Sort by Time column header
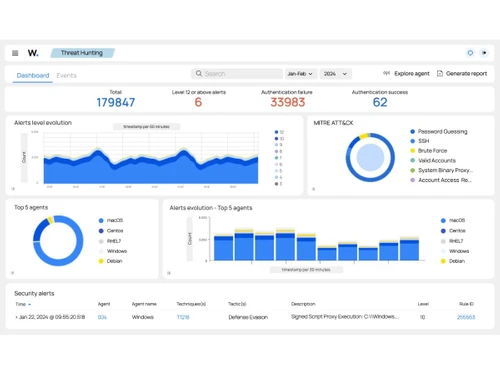 point(23,304)
